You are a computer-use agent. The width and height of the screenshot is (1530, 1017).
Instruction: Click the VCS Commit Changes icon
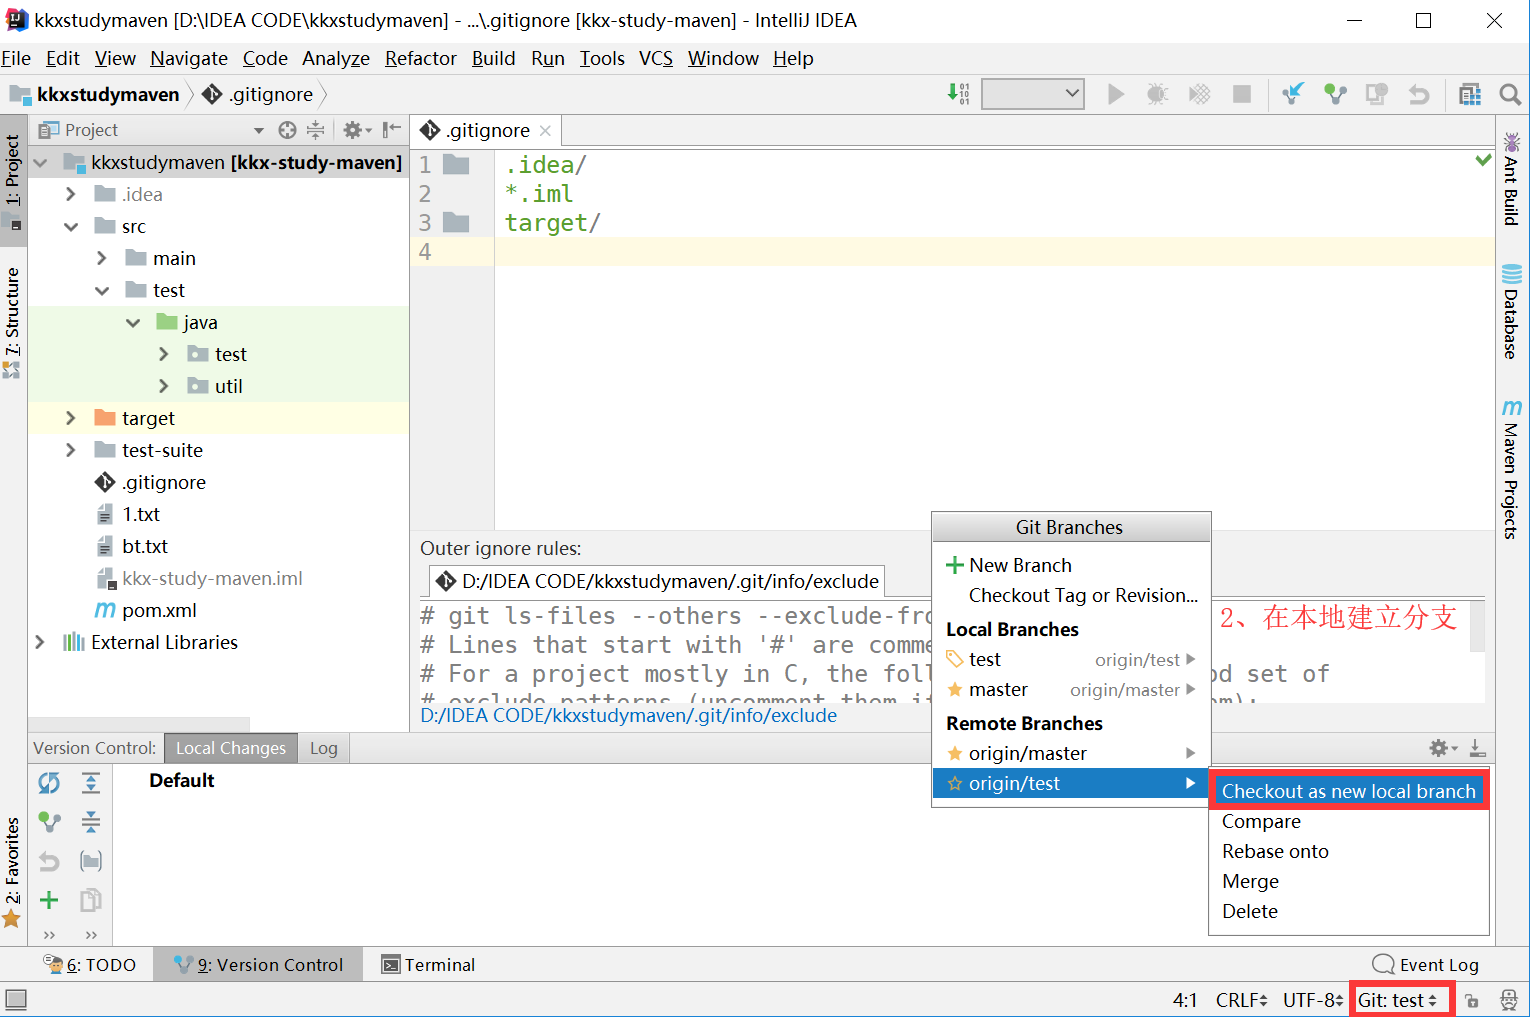pos(1335,94)
